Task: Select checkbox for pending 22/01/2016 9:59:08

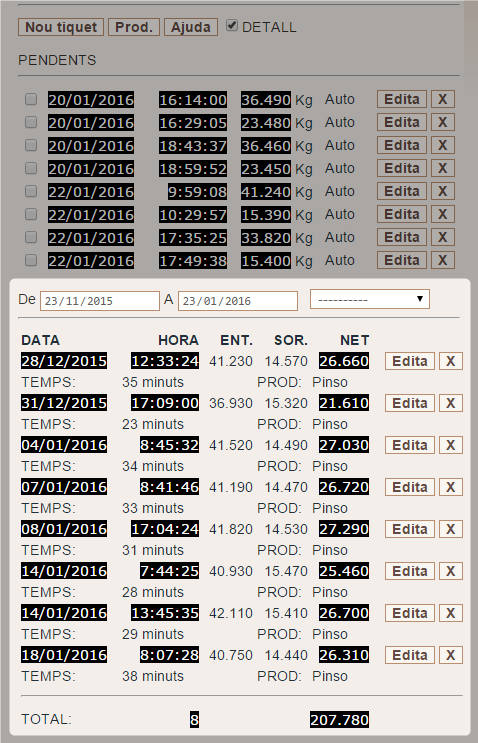Action: click(31, 191)
